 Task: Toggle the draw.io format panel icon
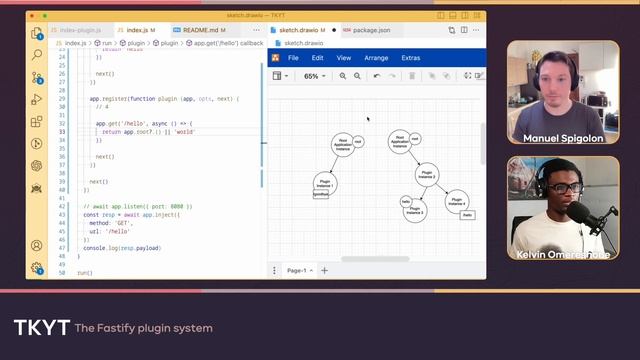click(479, 76)
